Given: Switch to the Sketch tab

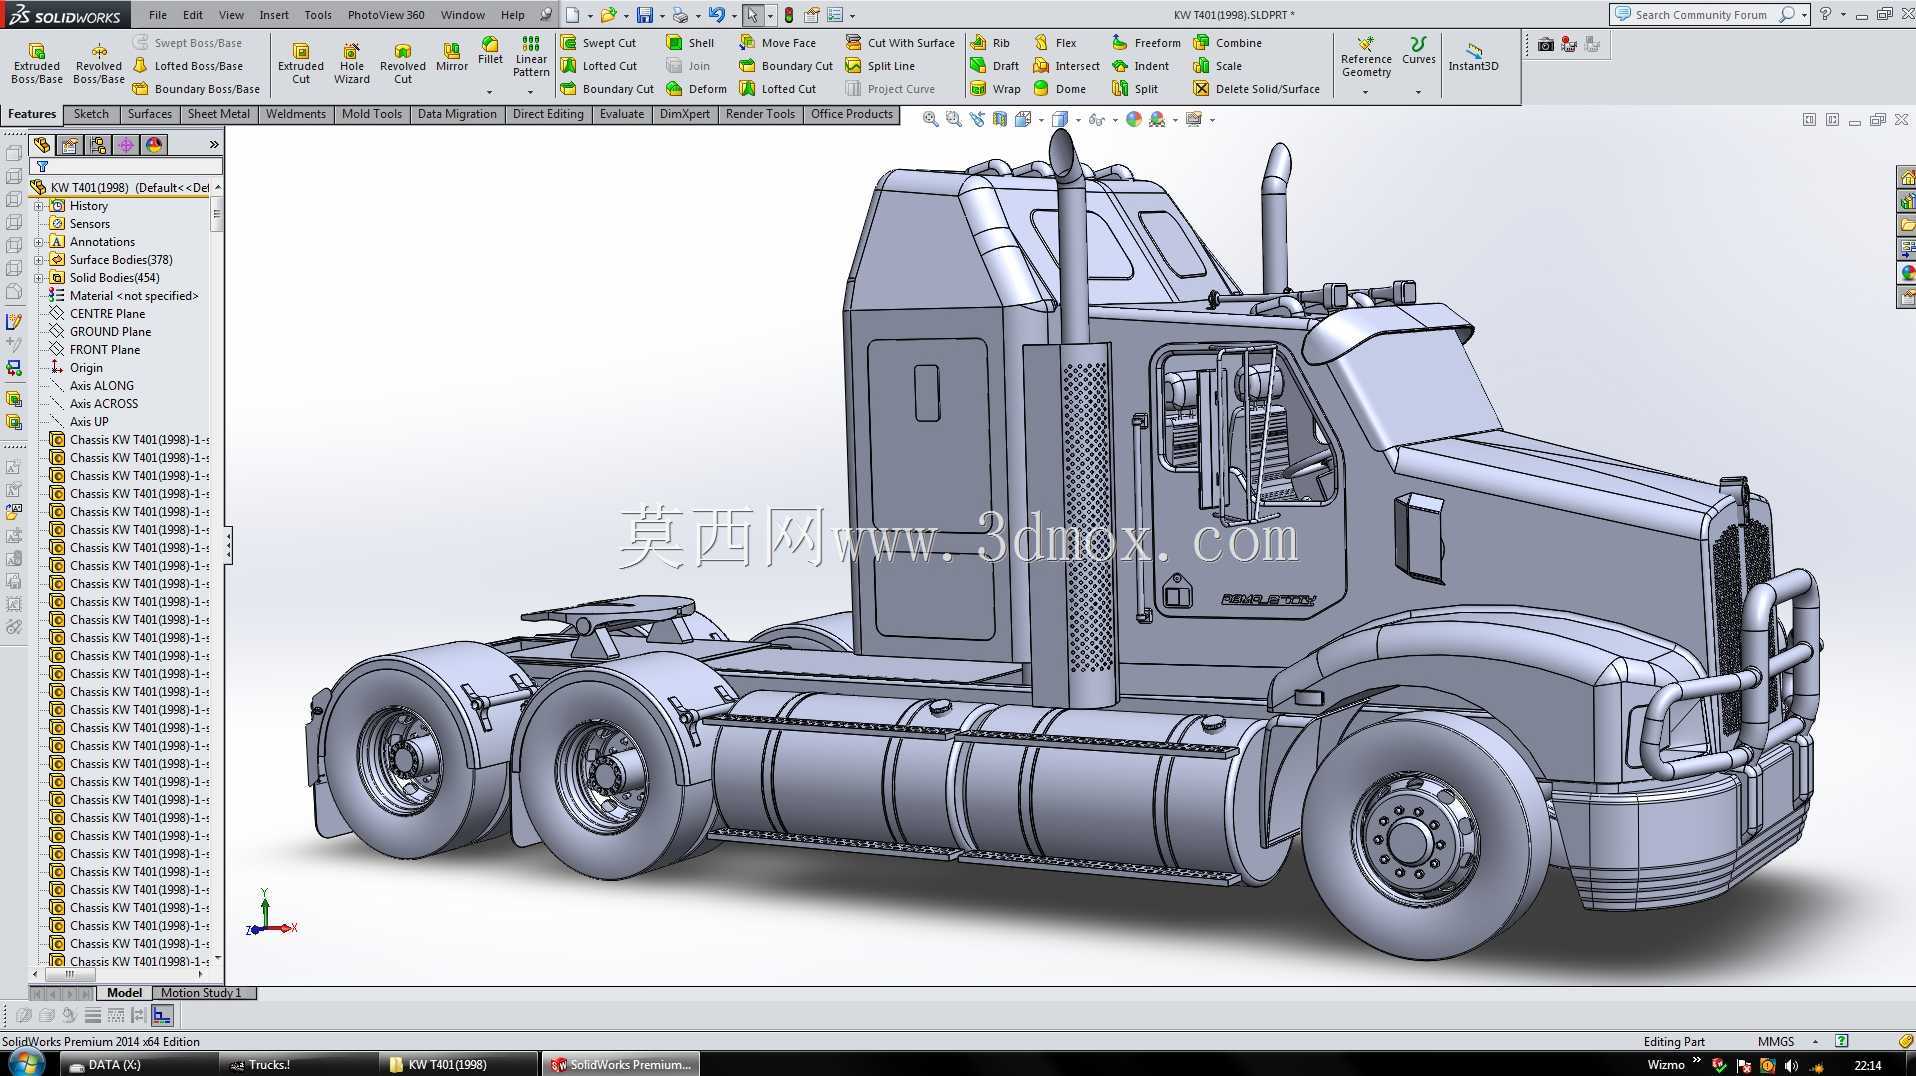Looking at the screenshot, I should point(91,114).
